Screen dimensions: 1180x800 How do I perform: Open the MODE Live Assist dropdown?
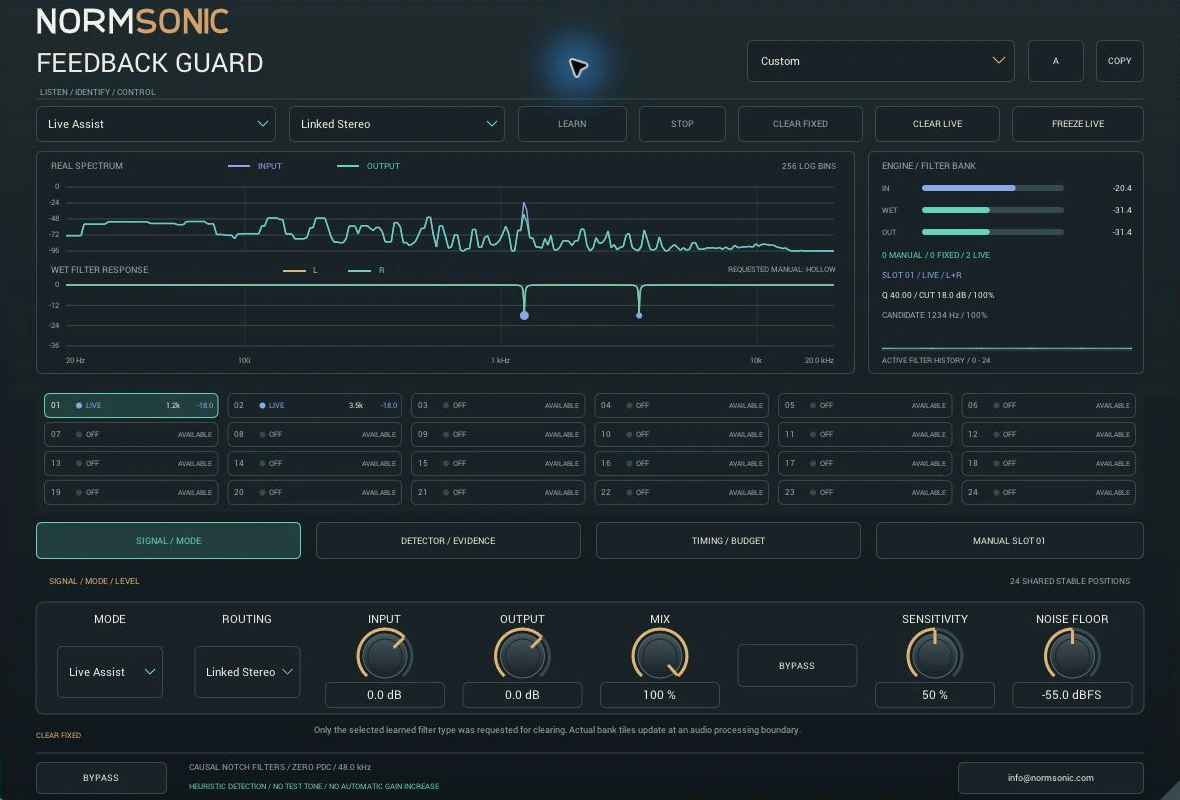110,672
